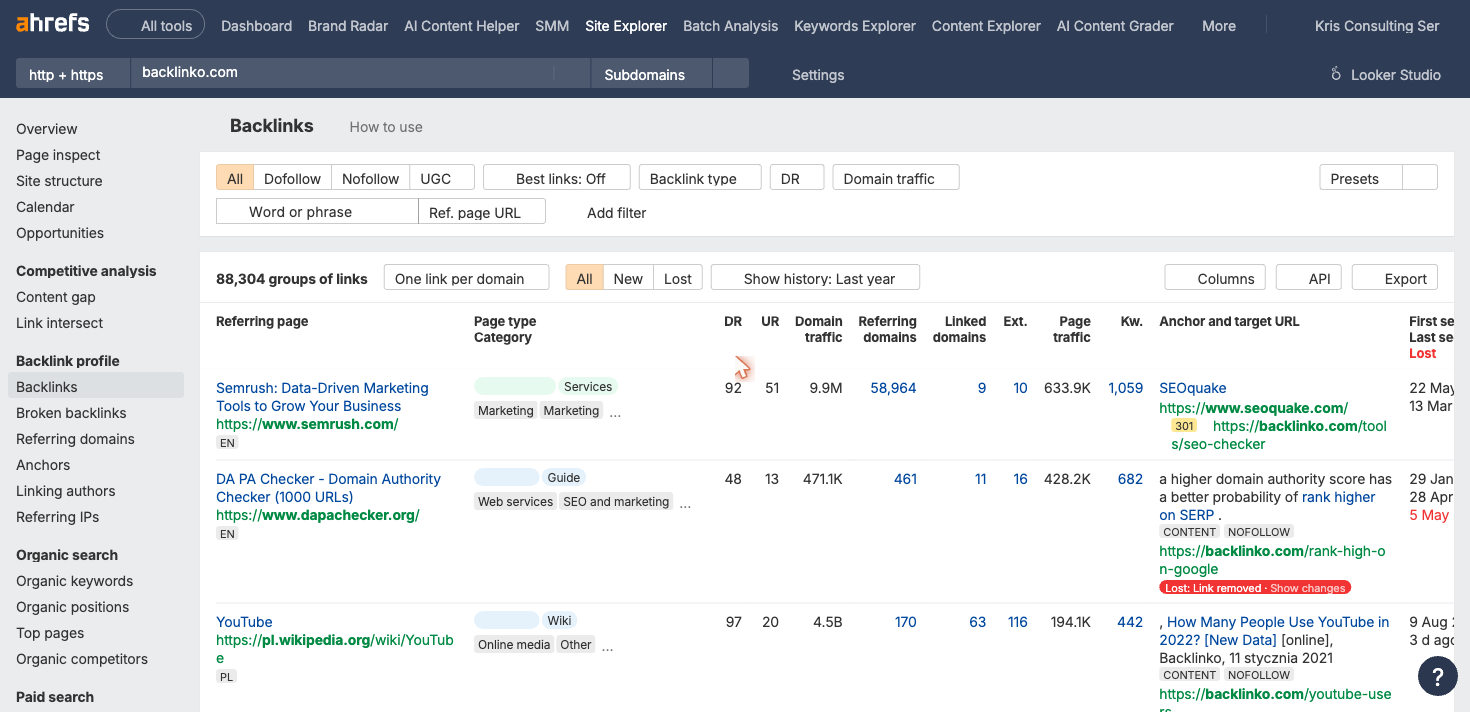Open Content gap in the sidebar
This screenshot has height=712, width=1470.
[56, 297]
